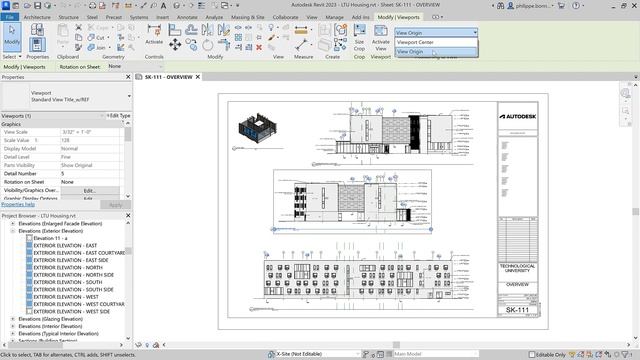This screenshot has width=640, height=360.
Task: Click the Edit Type button
Action: coord(118,116)
